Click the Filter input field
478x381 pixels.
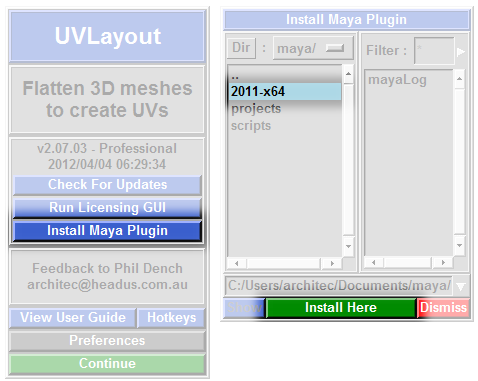coord(434,51)
